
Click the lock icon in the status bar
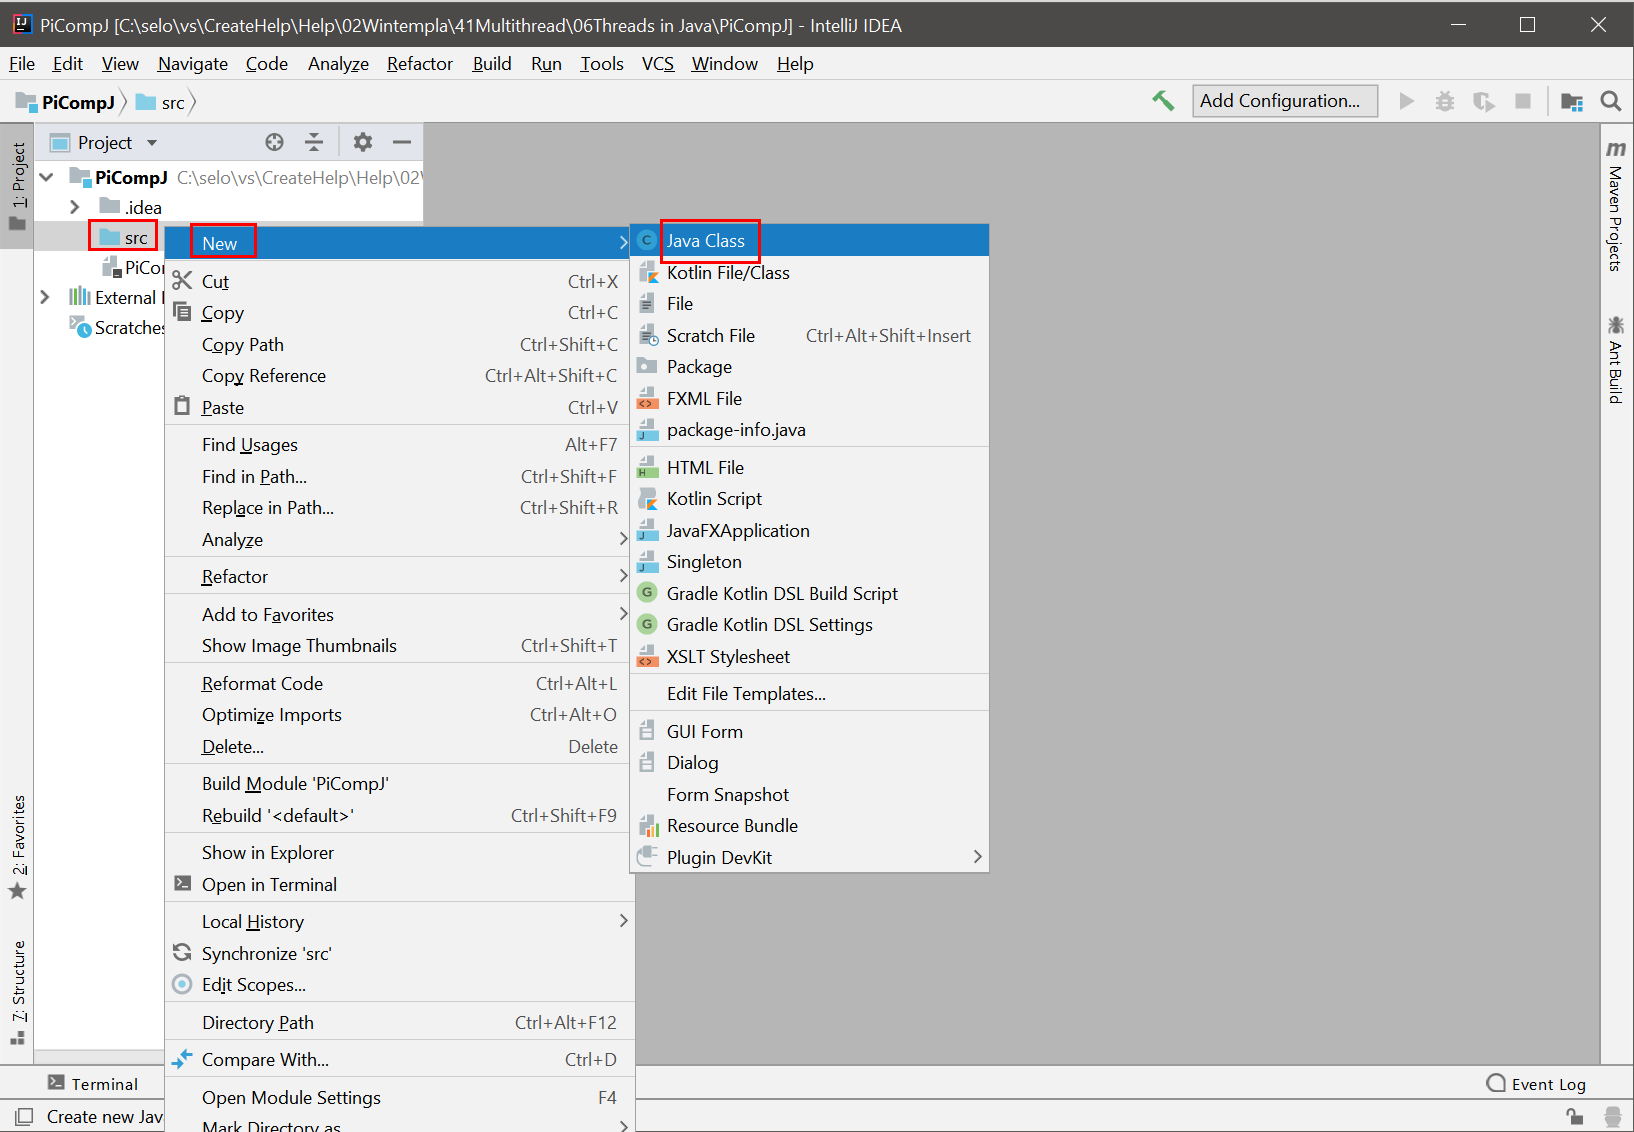pyautogui.click(x=1574, y=1116)
